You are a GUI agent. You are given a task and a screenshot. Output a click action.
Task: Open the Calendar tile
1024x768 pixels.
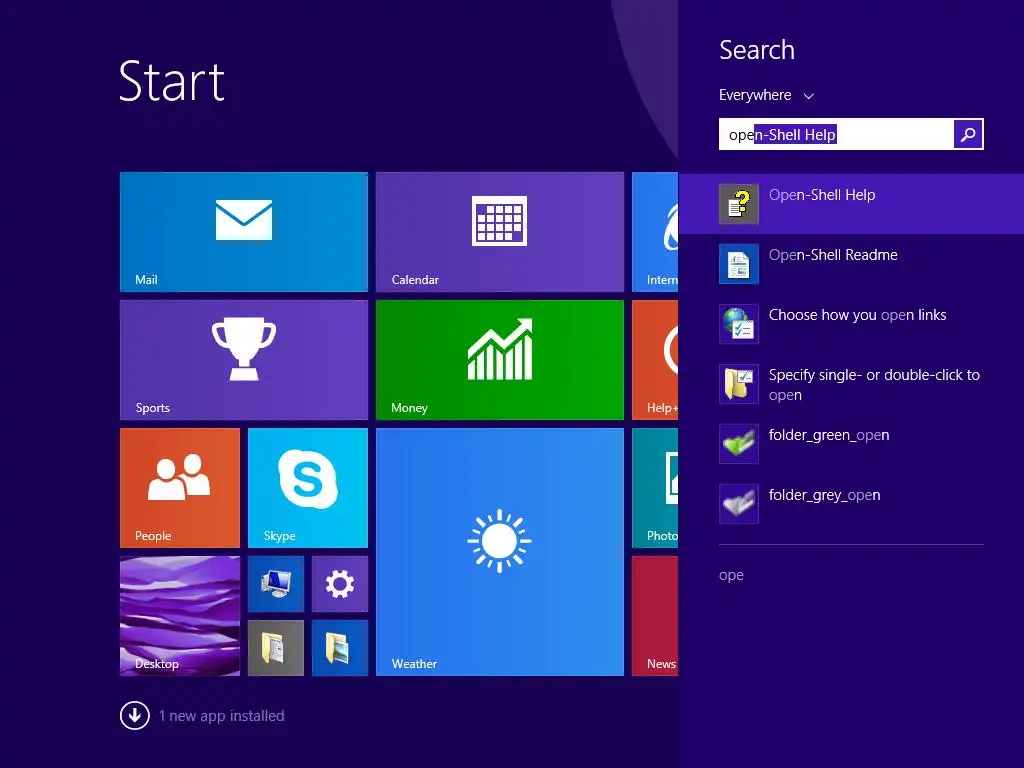coord(500,232)
